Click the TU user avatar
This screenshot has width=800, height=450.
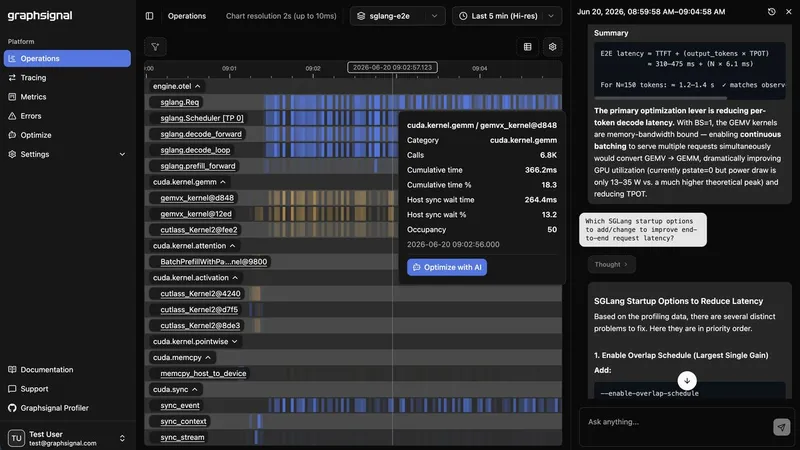(x=16, y=438)
